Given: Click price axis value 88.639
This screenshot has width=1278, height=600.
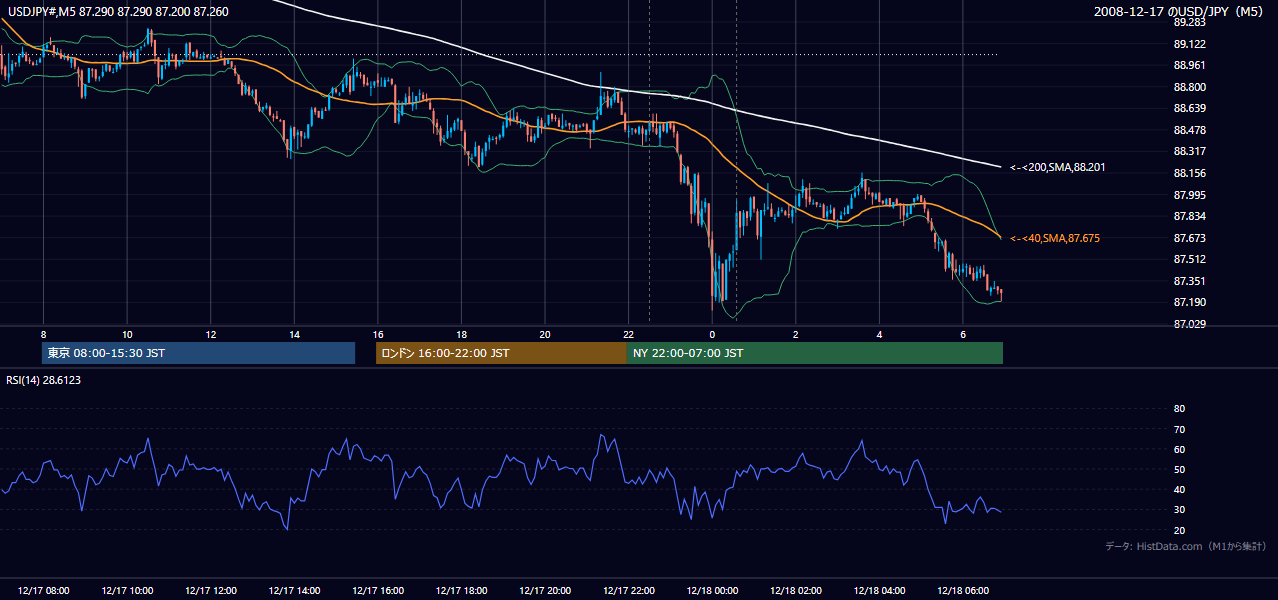Looking at the screenshot, I should pyautogui.click(x=1189, y=108).
